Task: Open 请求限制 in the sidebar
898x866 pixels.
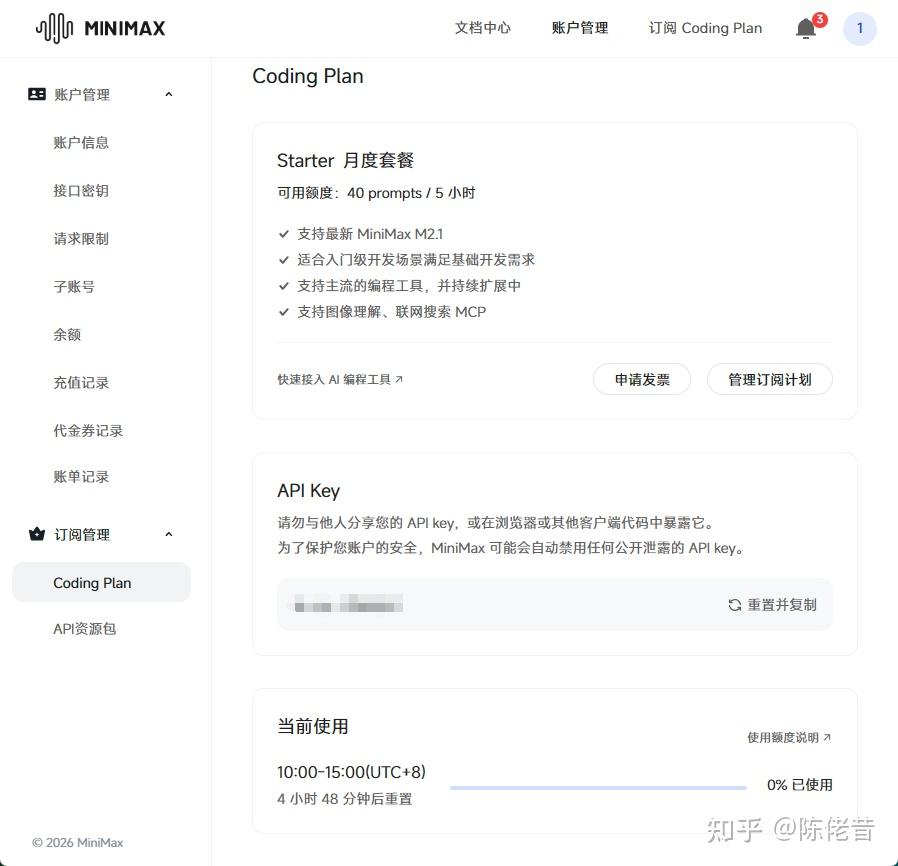Action: 81,239
